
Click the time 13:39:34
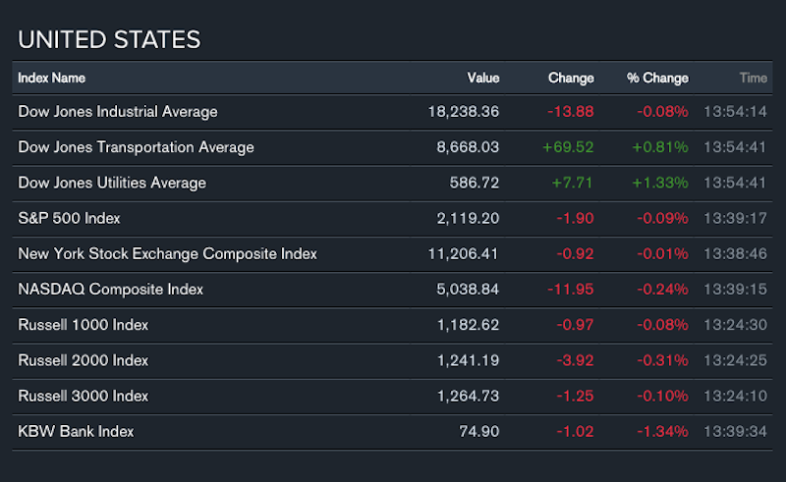[x=735, y=432]
